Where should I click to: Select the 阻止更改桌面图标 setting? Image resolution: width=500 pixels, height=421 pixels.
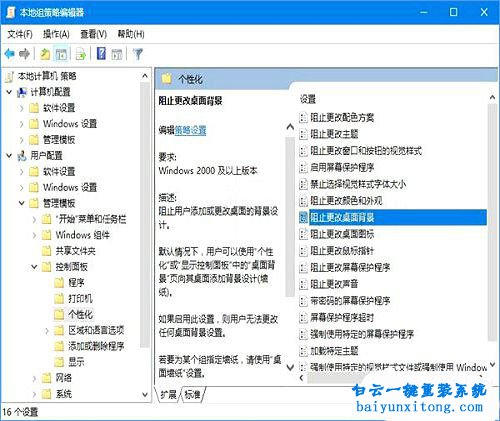[x=342, y=234]
